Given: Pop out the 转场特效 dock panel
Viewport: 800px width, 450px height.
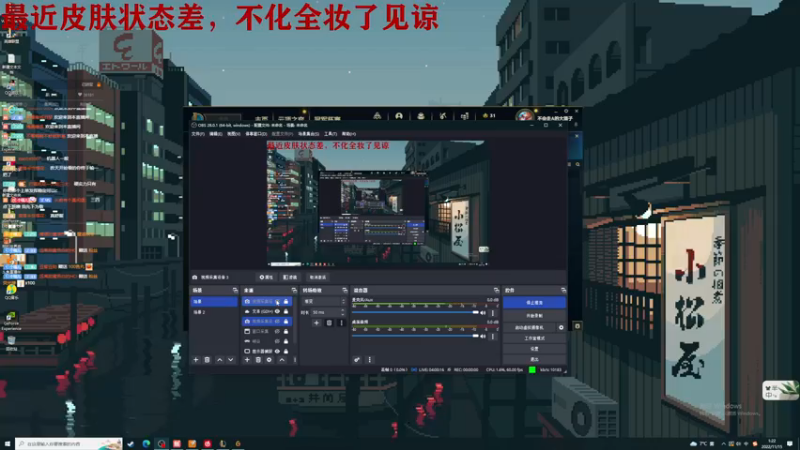Looking at the screenshot, I should 344,290.
